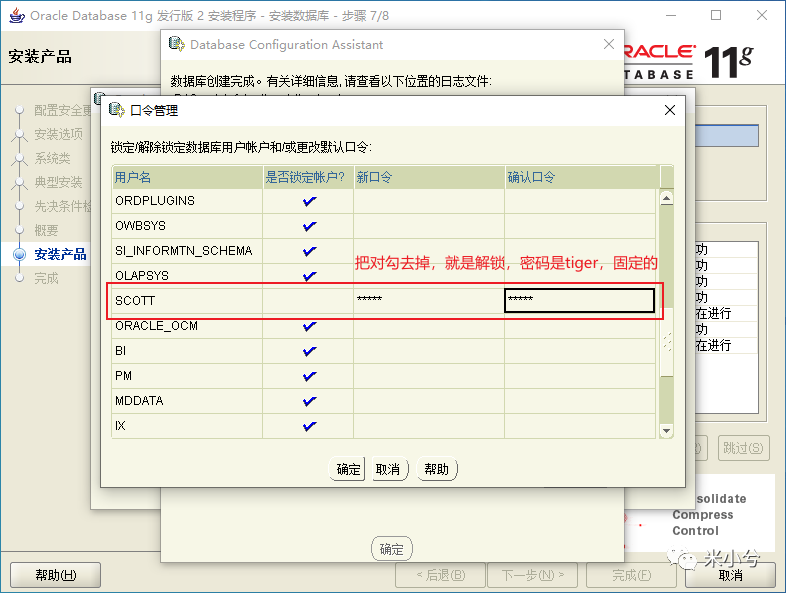Screen dimensions: 786x593
Task: Toggle lock checkmark for PM account
Action: [309, 376]
